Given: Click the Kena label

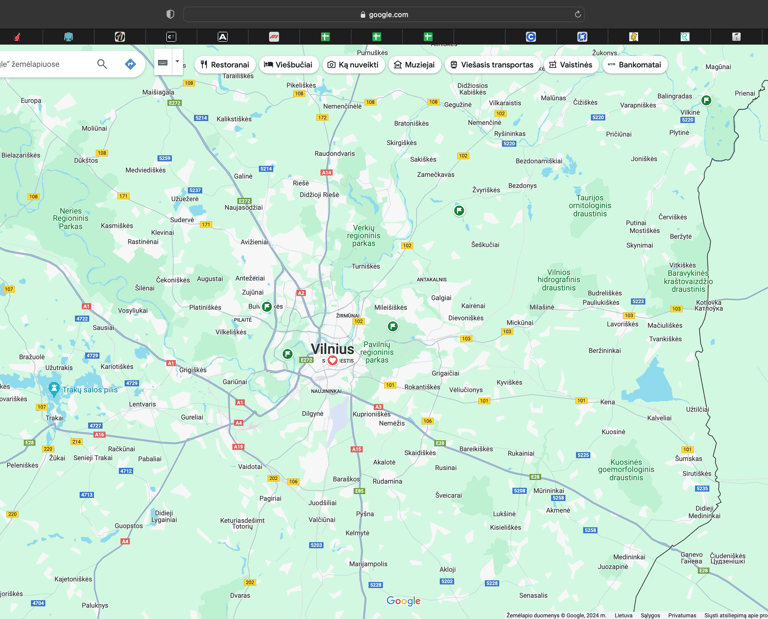Looking at the screenshot, I should [x=607, y=402].
